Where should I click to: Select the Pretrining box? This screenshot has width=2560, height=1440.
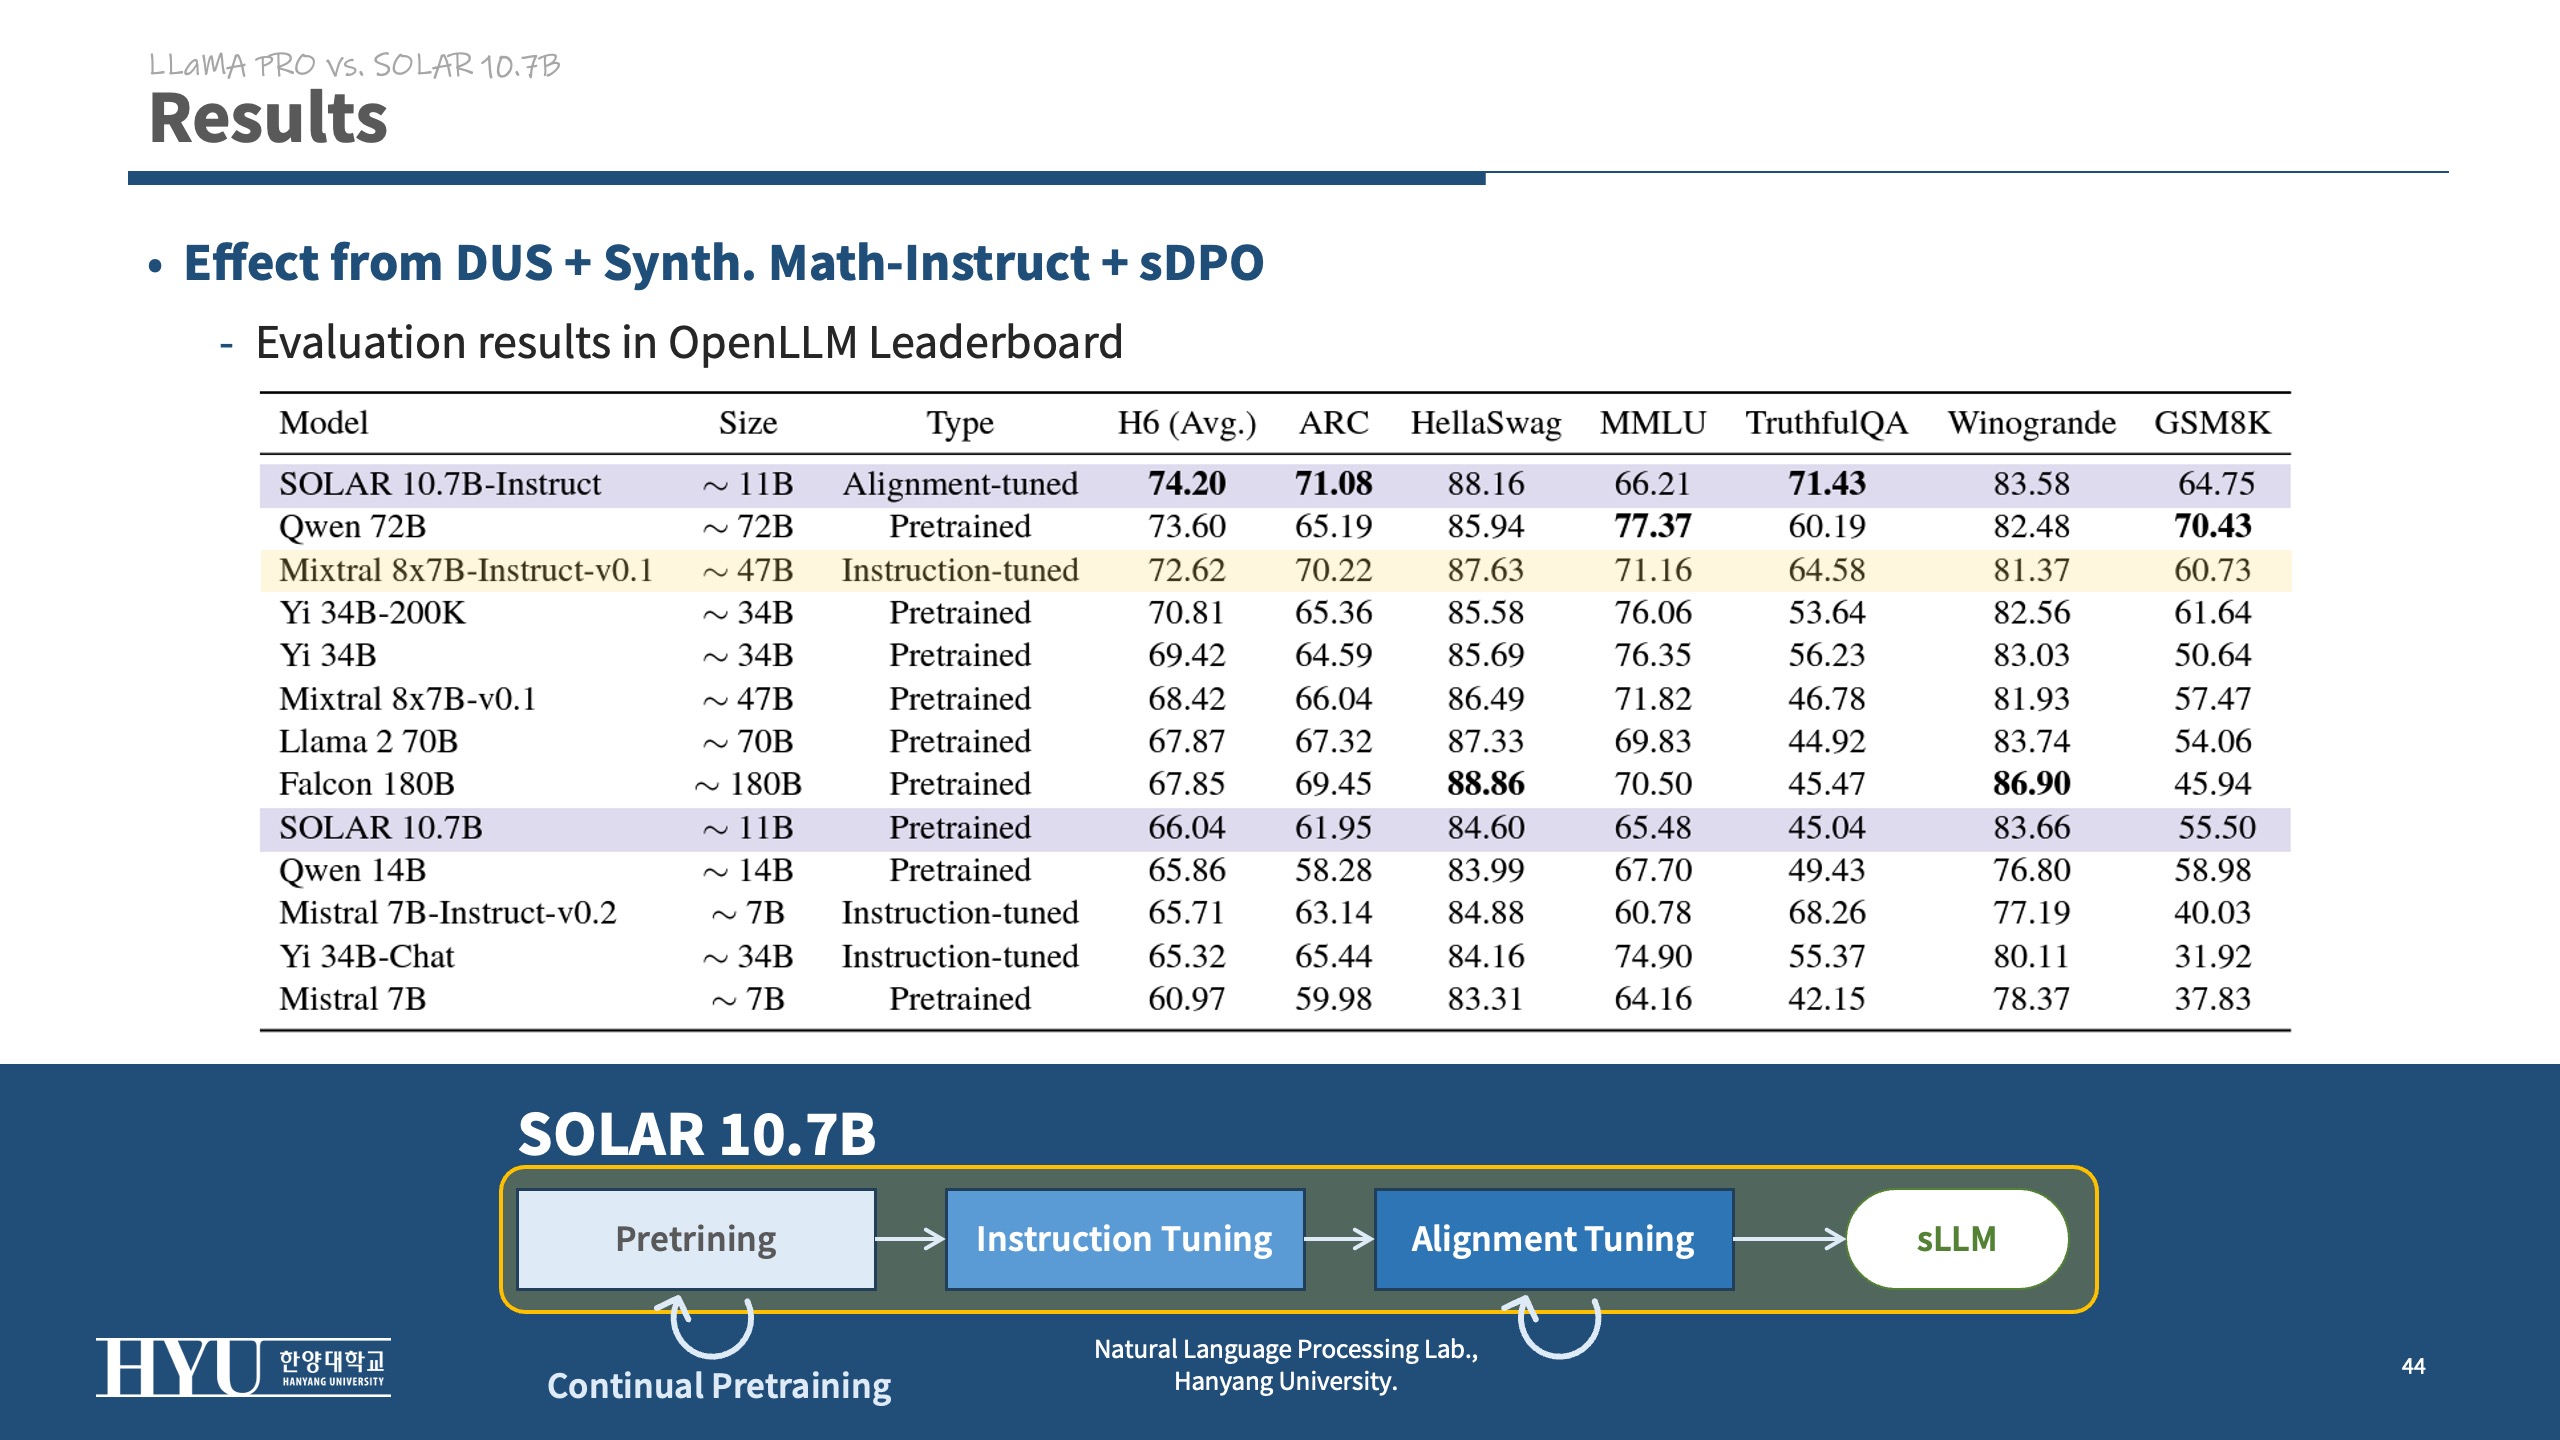[x=696, y=1239]
